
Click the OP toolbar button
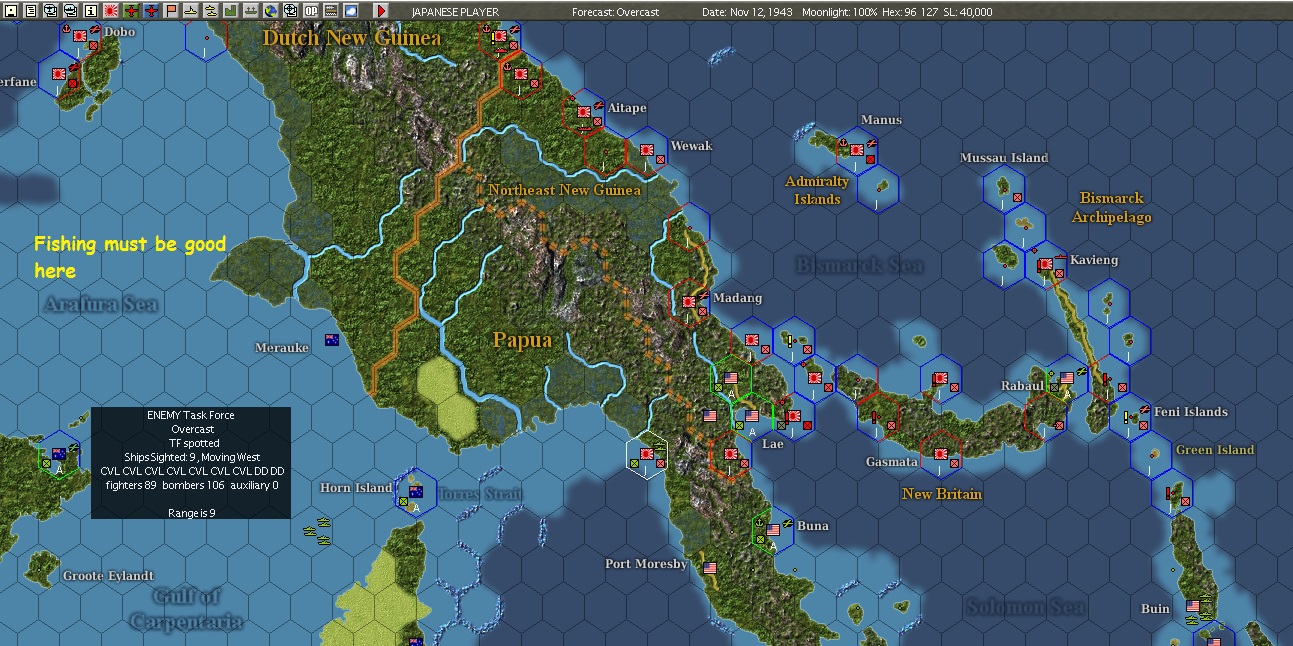311,11
